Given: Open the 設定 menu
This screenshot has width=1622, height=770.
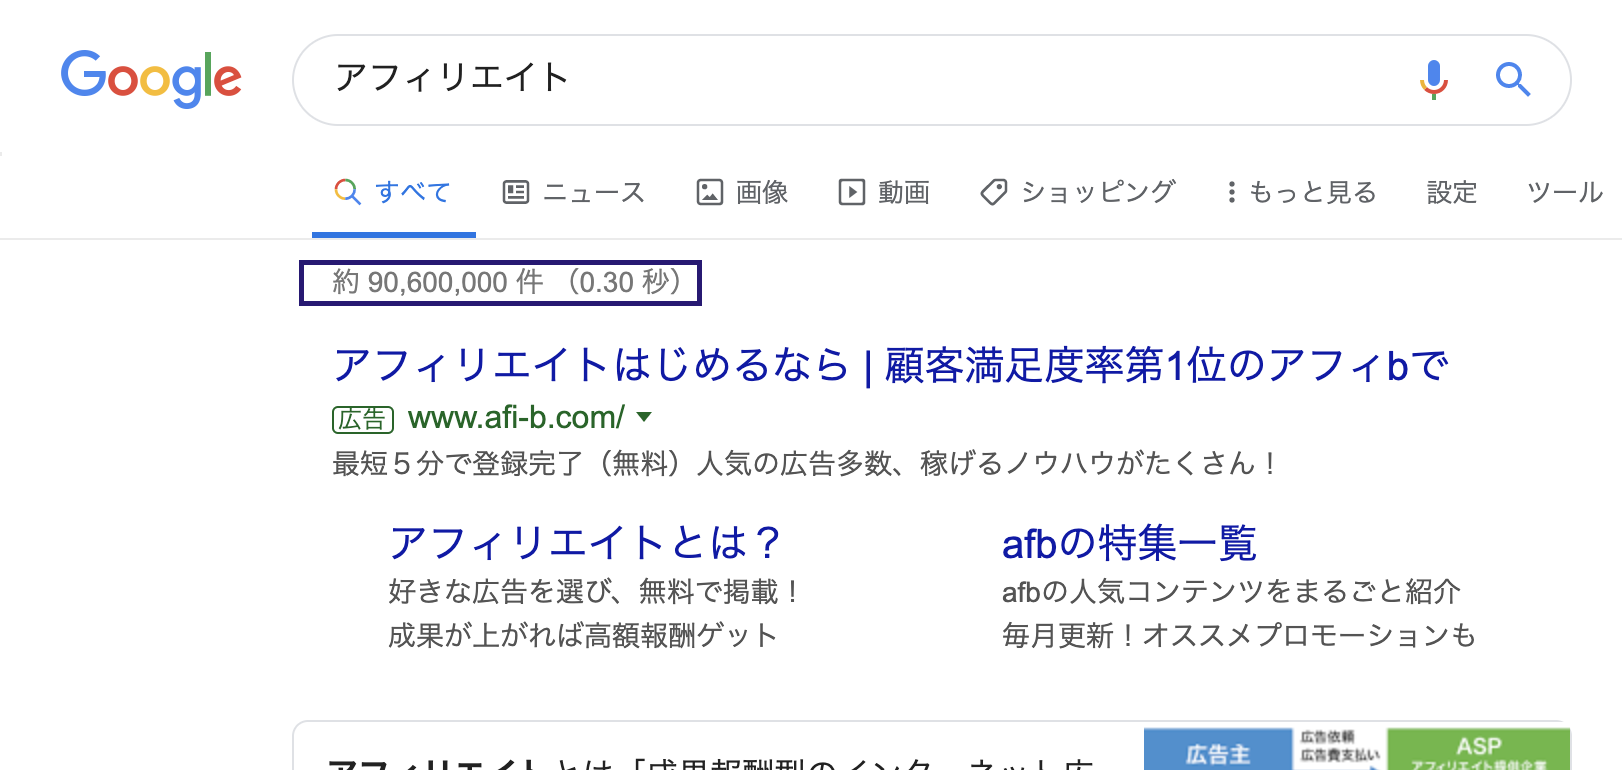Looking at the screenshot, I should [x=1452, y=192].
